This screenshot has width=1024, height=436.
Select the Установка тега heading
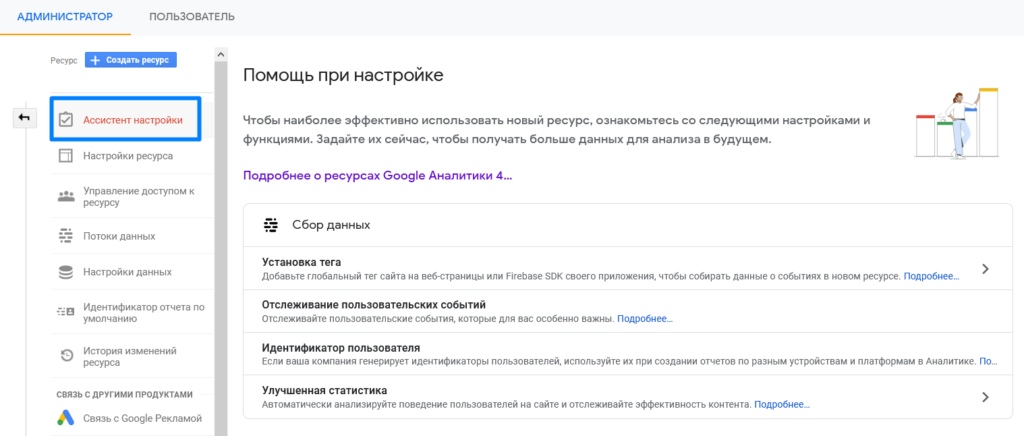pyautogui.click(x=302, y=262)
